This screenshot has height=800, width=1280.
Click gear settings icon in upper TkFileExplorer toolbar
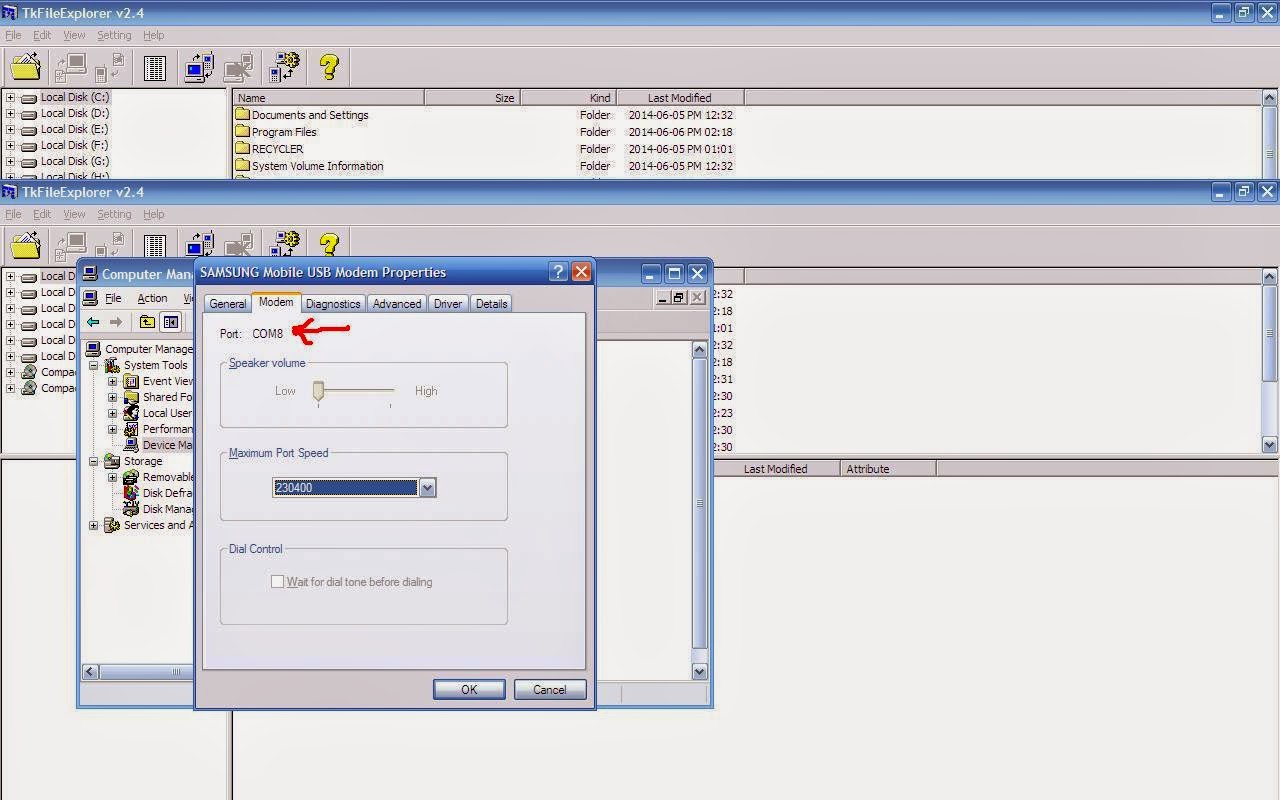point(285,67)
